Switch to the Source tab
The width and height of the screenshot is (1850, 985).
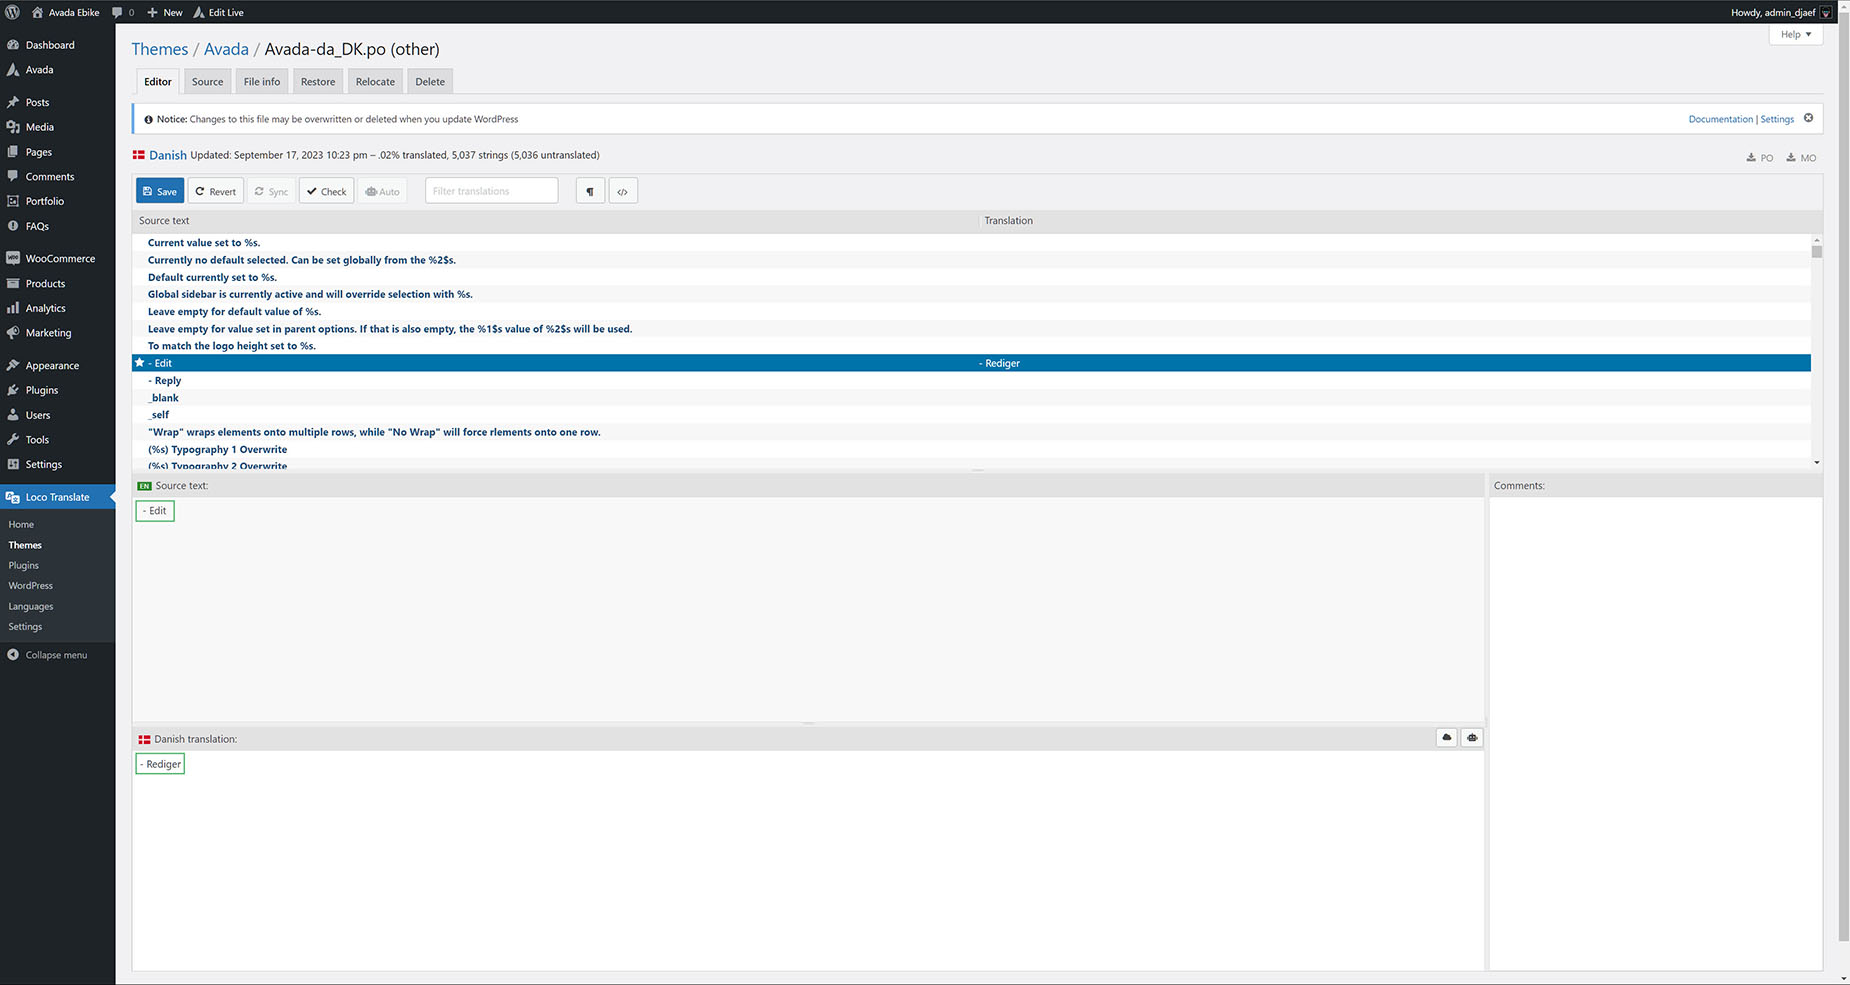[x=208, y=82]
